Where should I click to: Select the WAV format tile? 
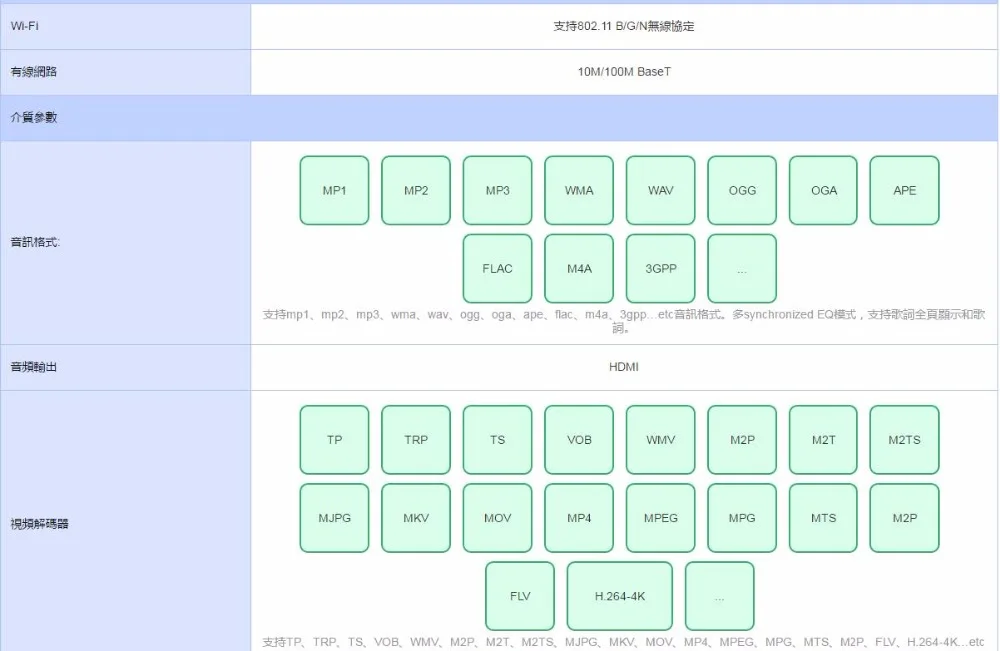(661, 190)
